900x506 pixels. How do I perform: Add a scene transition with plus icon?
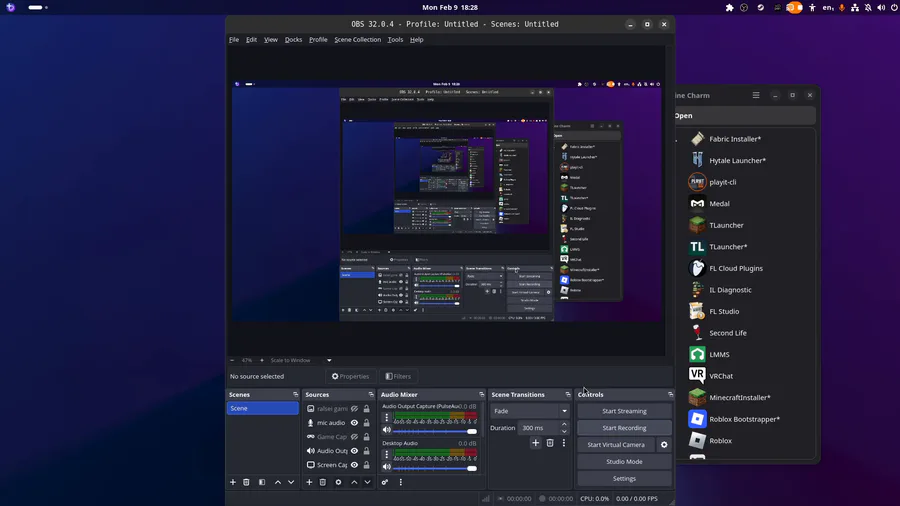[536, 443]
